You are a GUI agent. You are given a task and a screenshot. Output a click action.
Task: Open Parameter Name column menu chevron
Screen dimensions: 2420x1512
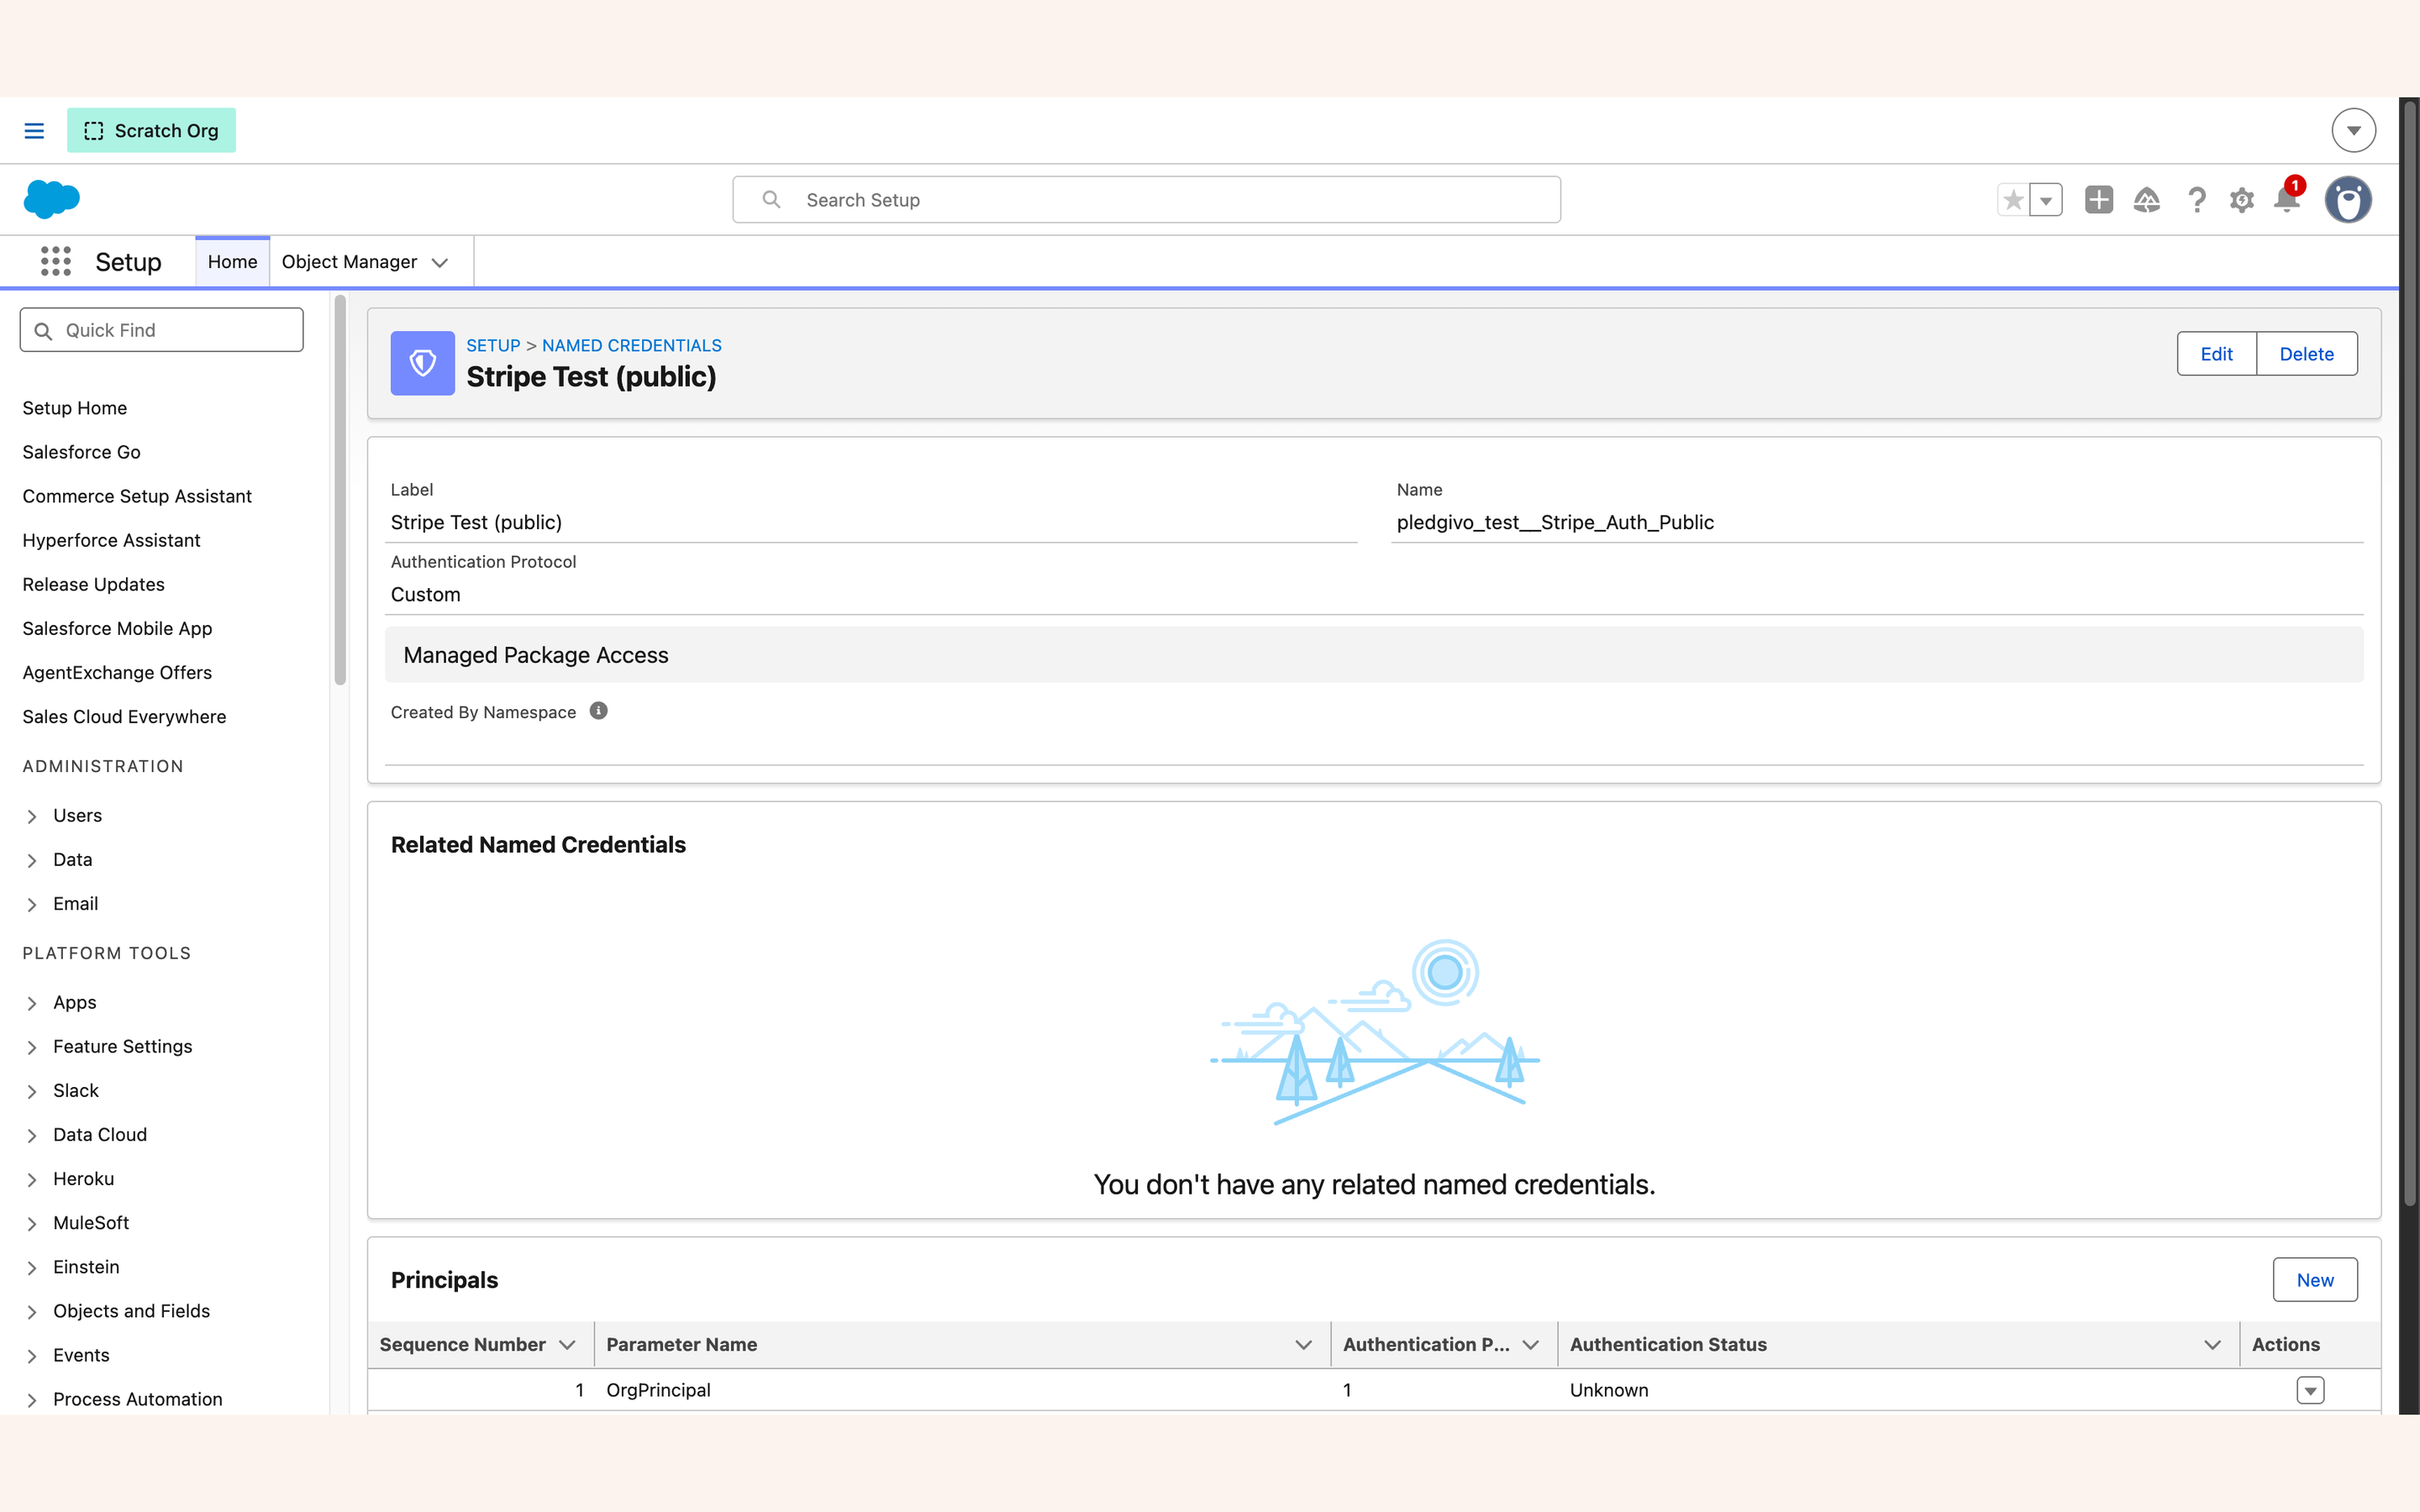click(x=1303, y=1345)
